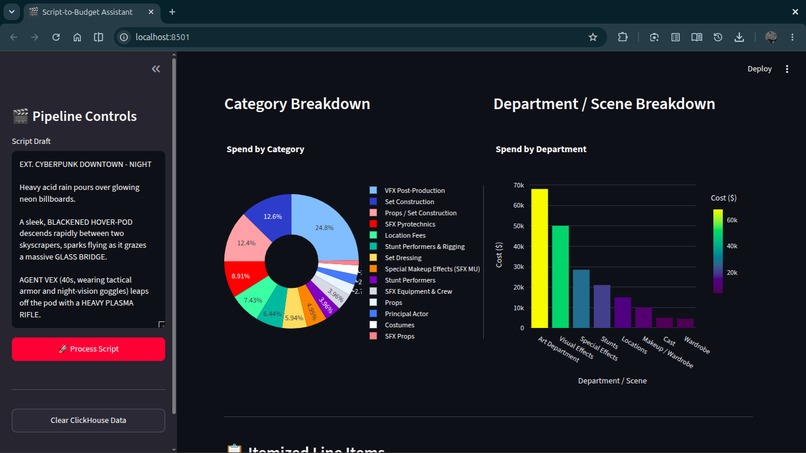Click the Department / Scene axis label

pyautogui.click(x=612, y=381)
